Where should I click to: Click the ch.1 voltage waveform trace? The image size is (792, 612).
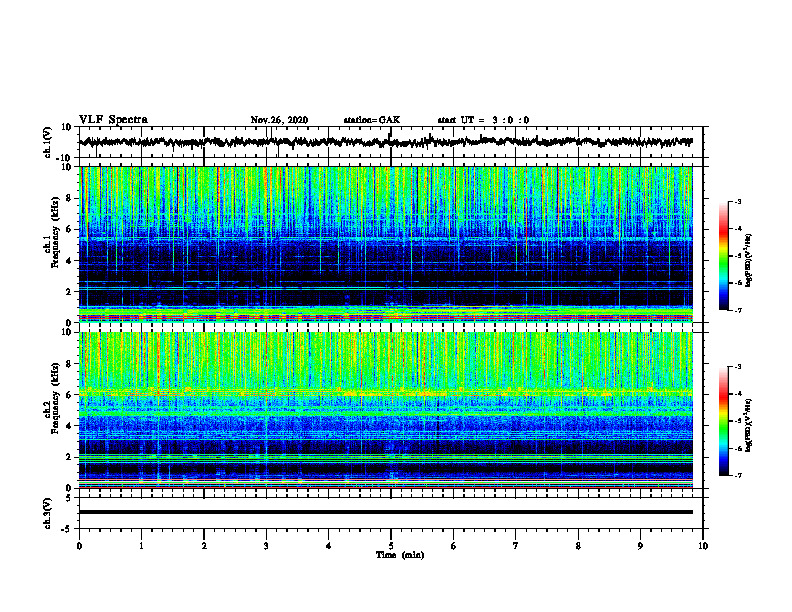(x=386, y=142)
